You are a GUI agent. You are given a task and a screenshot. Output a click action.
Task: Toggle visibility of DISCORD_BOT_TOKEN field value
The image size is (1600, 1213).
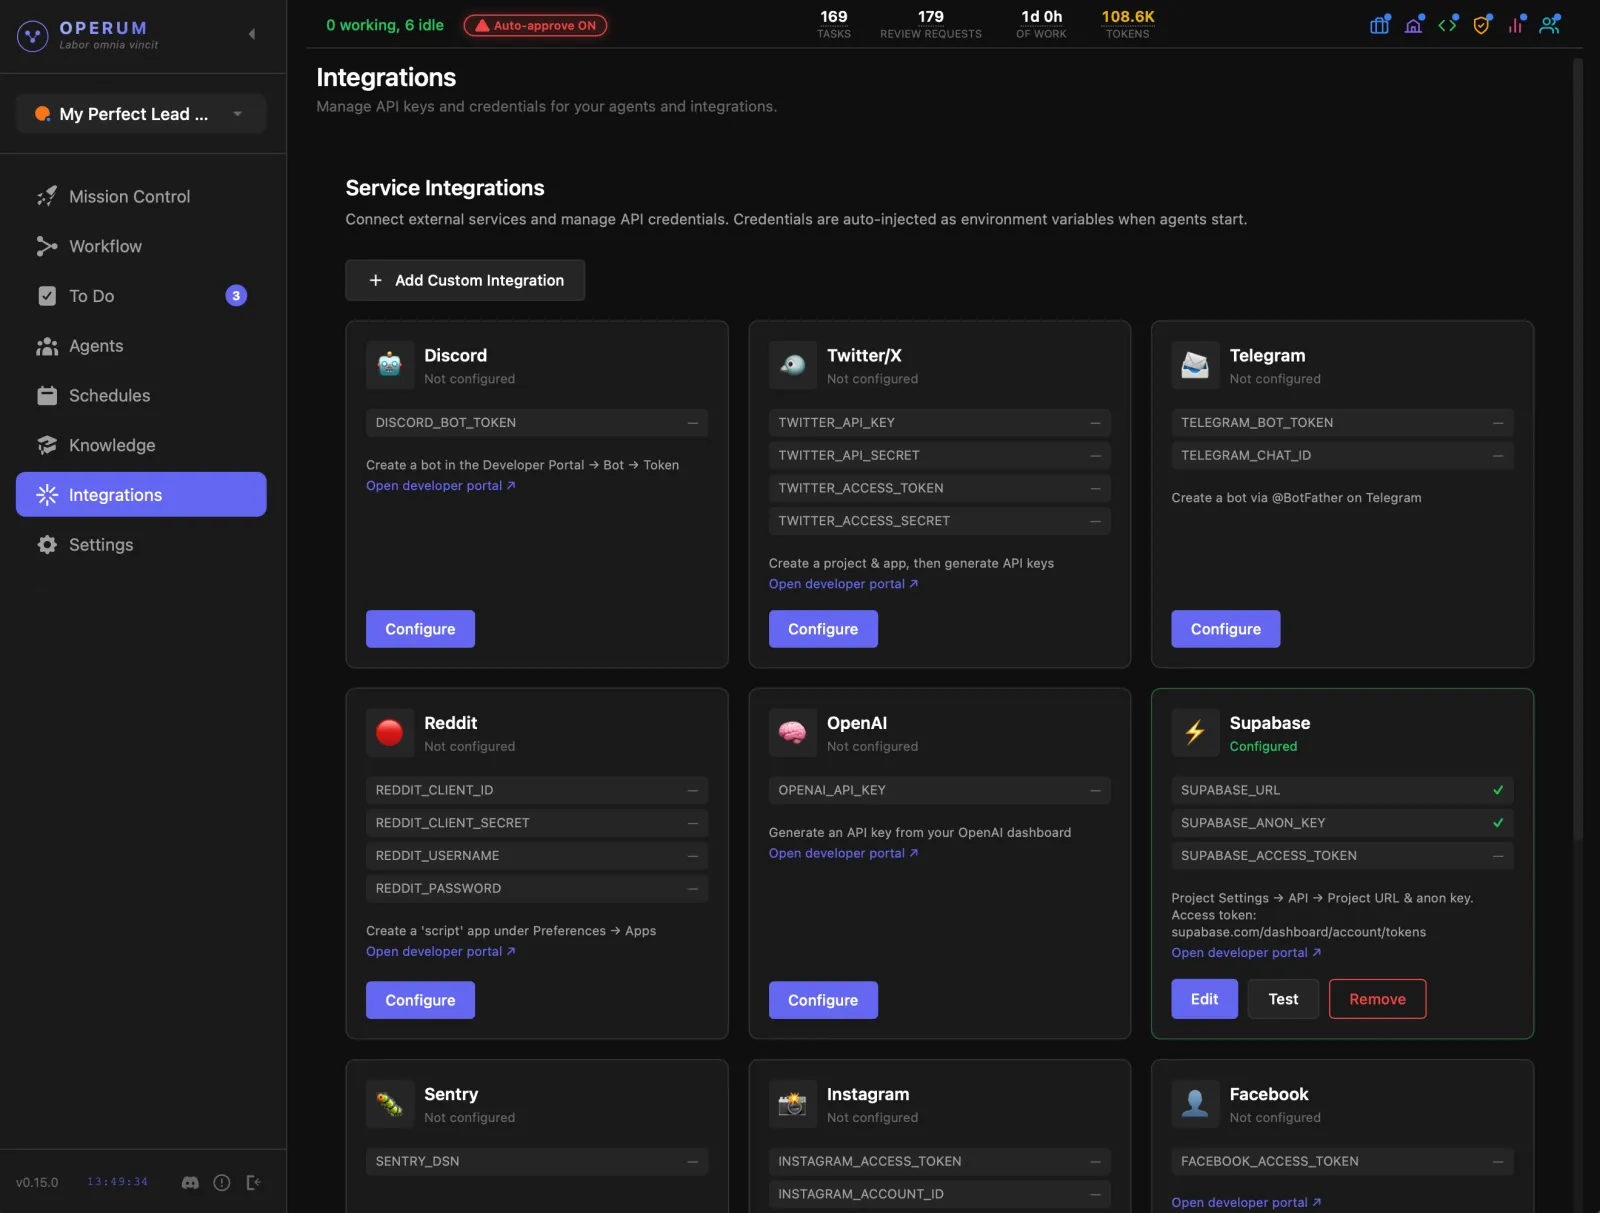pyautogui.click(x=693, y=422)
